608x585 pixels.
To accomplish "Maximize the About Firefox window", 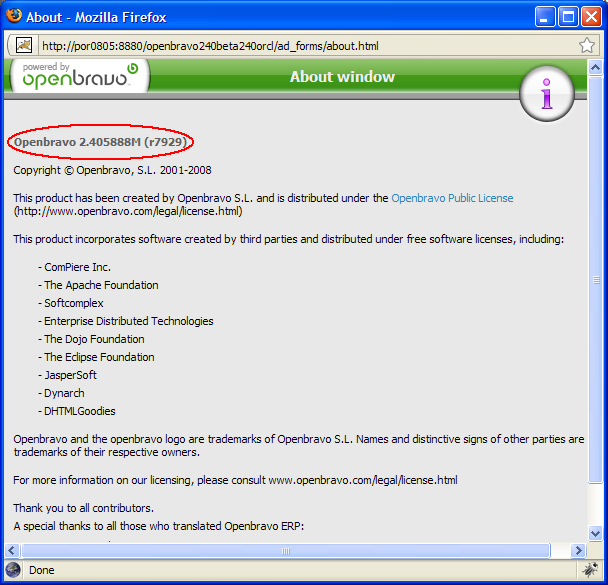I will (568, 17).
